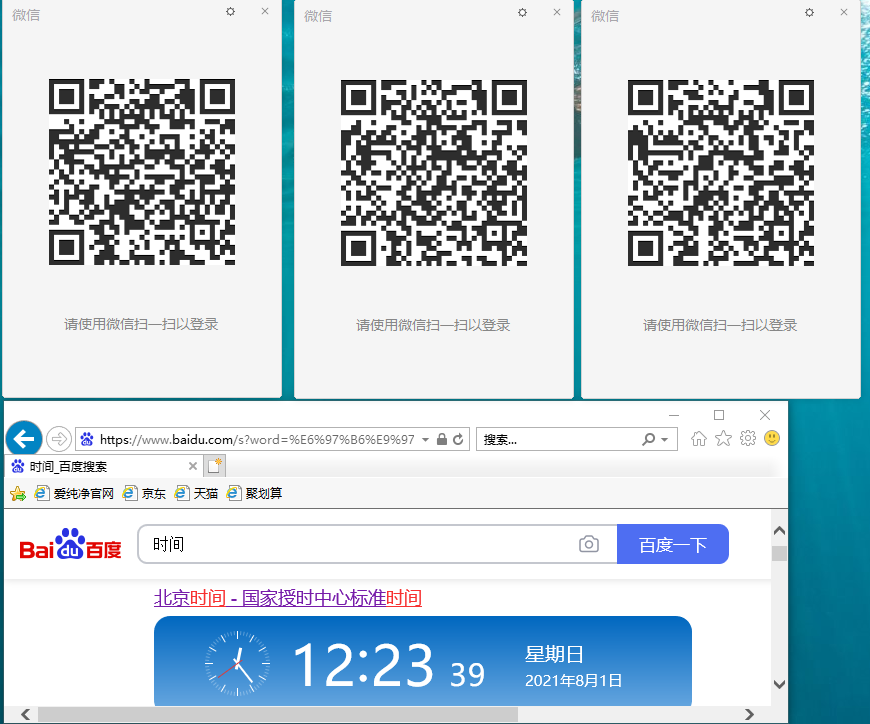
Task: Click 请使用微信扫一扫以登录 in left window
Action: point(141,324)
